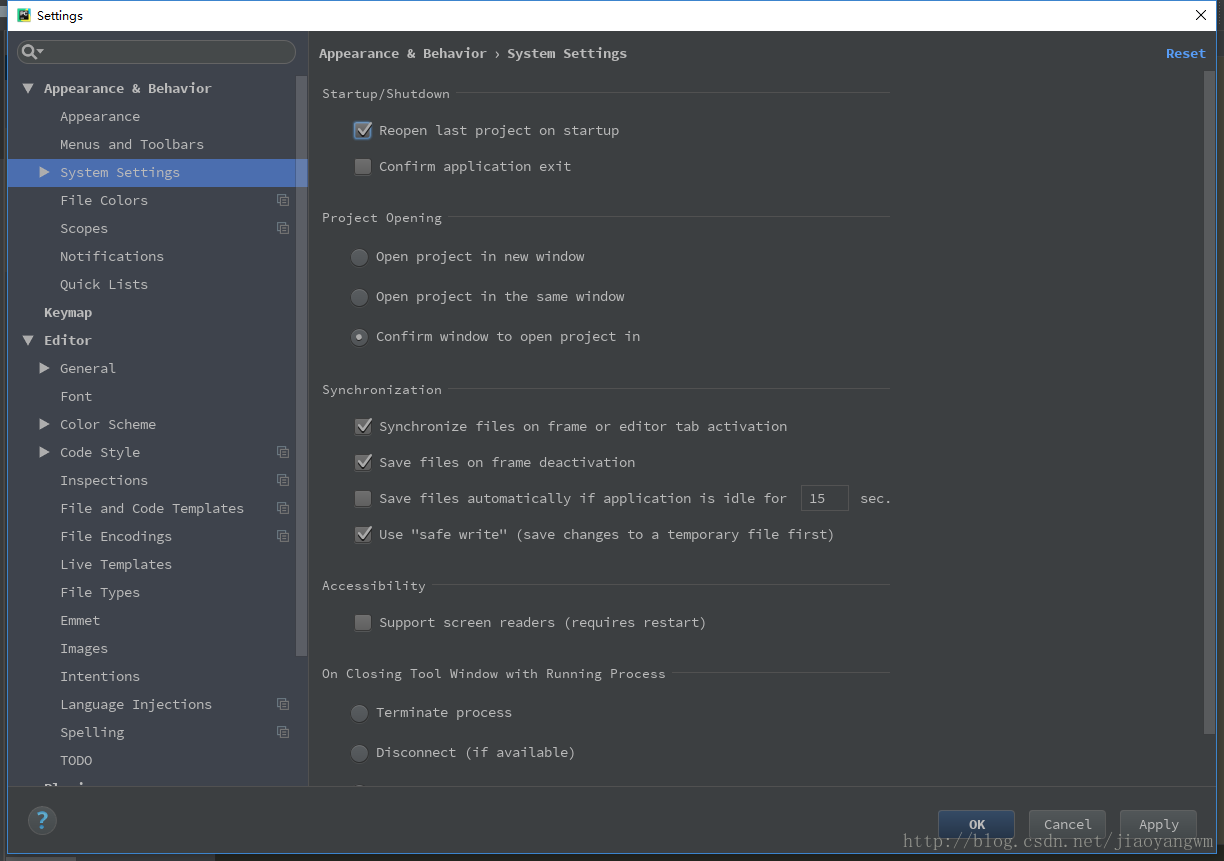Screen dimensions: 1224x861
Task: Enable Confirm application exit checkbox
Action: pyautogui.click(x=363, y=167)
